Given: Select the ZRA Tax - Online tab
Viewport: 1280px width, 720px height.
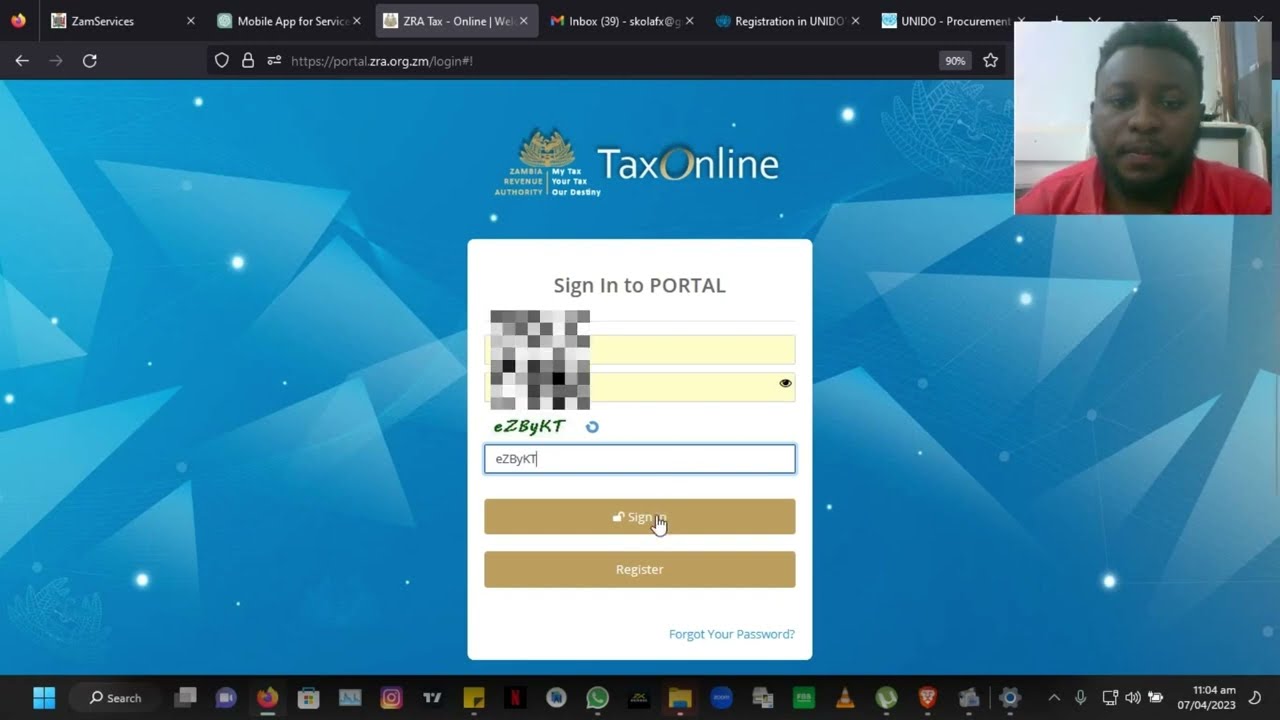Looking at the screenshot, I should pos(456,21).
